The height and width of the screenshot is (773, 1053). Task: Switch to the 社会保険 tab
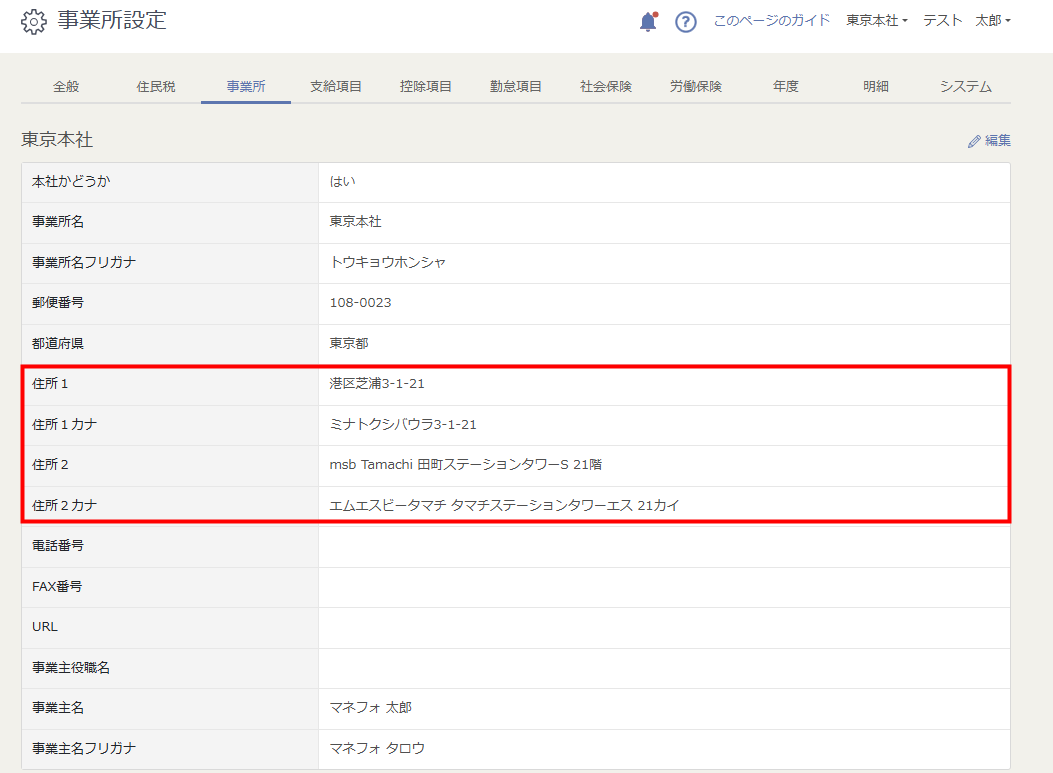pos(606,87)
